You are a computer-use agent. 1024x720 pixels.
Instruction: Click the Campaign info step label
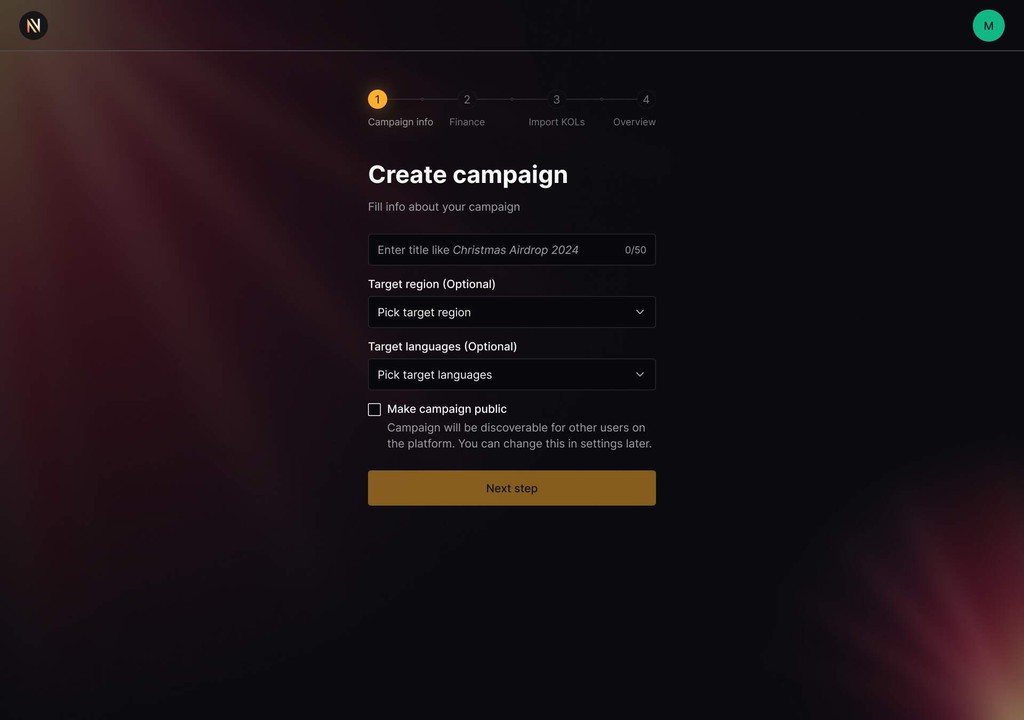point(400,122)
